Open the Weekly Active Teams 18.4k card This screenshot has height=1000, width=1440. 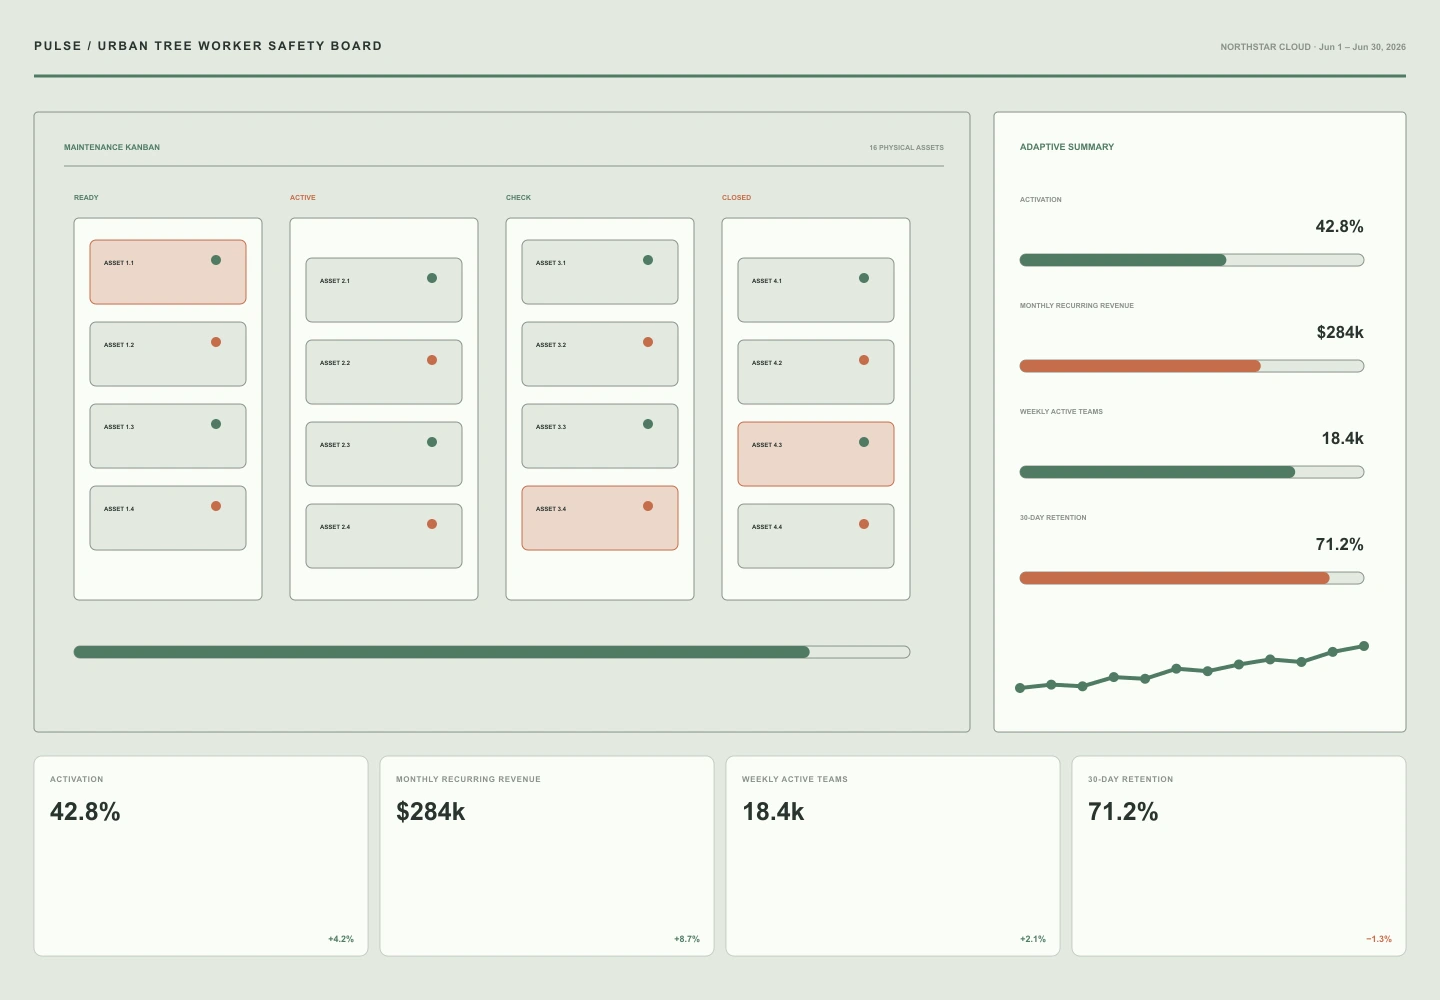coord(893,856)
